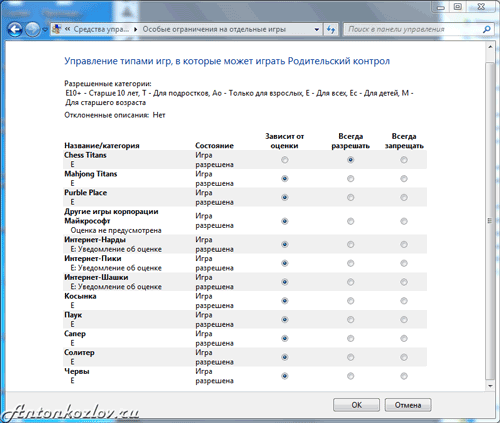Click the "Сапер" game name
This screenshot has width=500, height=423.
pyautogui.click(x=75, y=334)
